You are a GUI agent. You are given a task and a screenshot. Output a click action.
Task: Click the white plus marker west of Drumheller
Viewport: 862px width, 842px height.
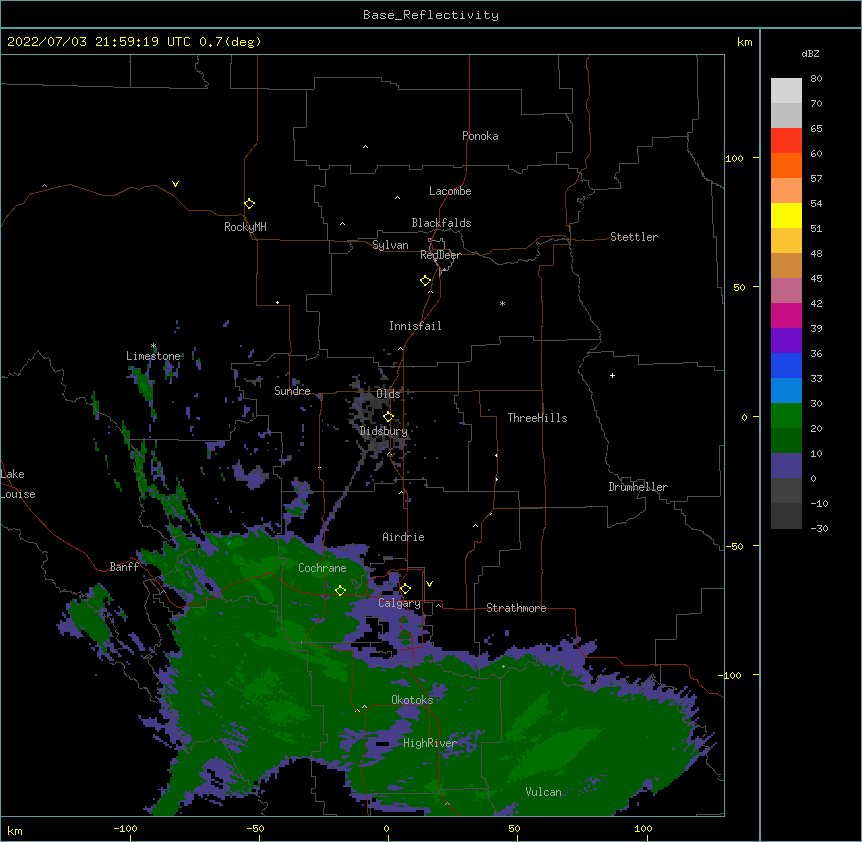[612, 375]
